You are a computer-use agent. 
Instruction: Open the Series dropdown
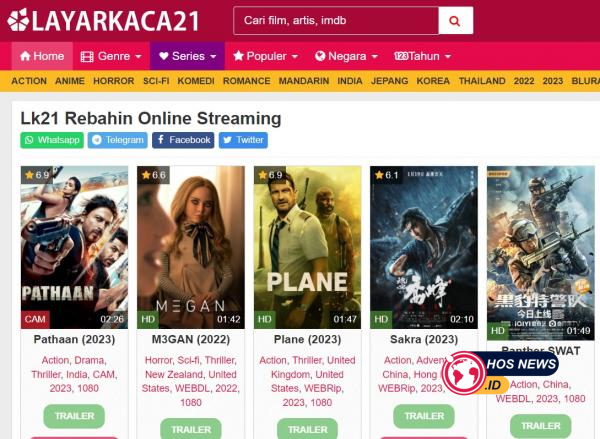click(x=187, y=56)
